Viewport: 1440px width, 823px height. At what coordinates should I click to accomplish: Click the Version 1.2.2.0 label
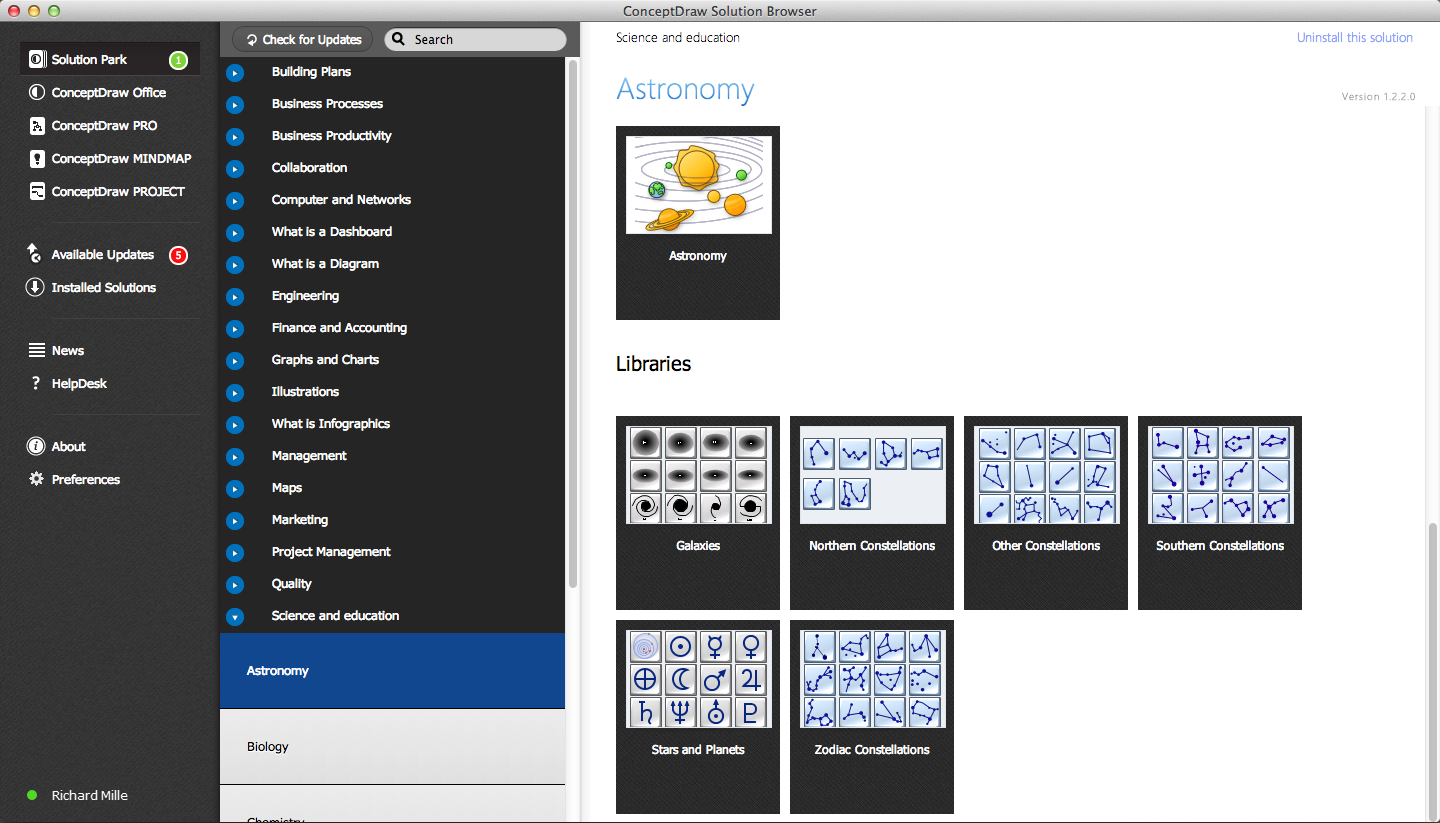click(x=1379, y=97)
